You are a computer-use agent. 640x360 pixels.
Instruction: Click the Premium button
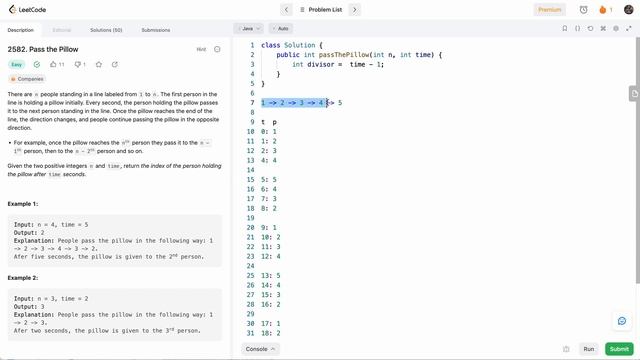[x=549, y=9]
